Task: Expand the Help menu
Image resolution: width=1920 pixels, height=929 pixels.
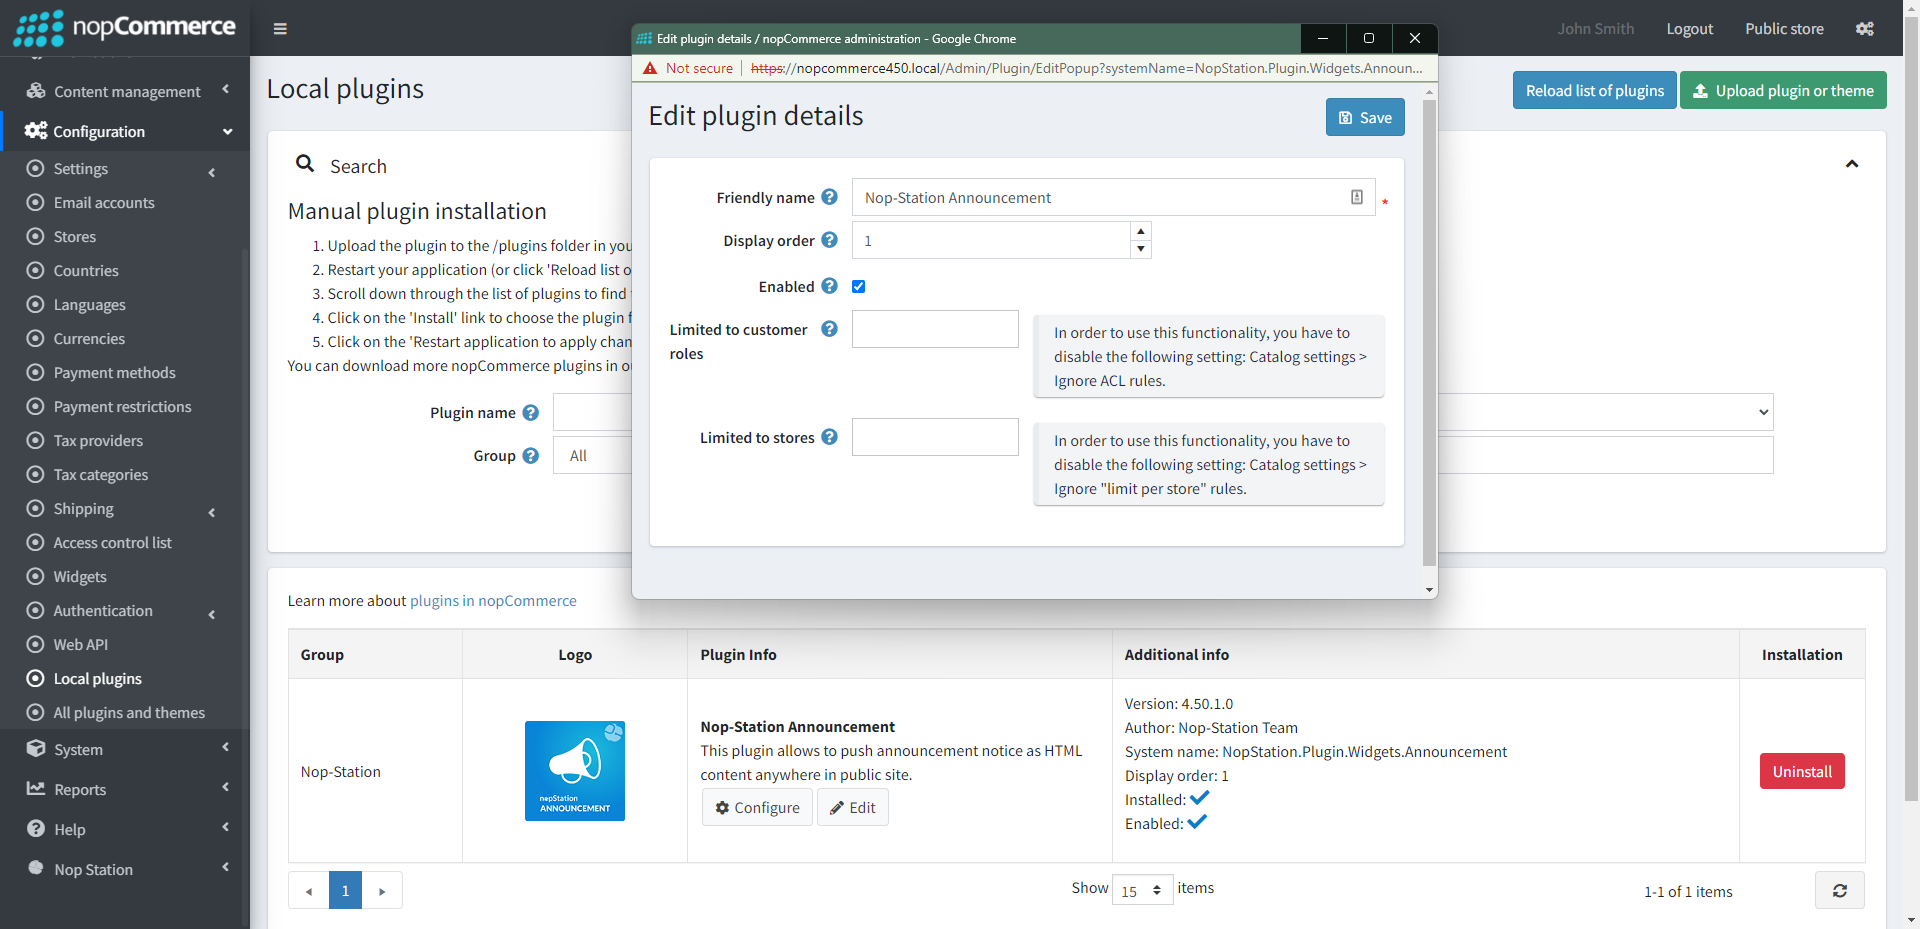Action: [x=125, y=829]
